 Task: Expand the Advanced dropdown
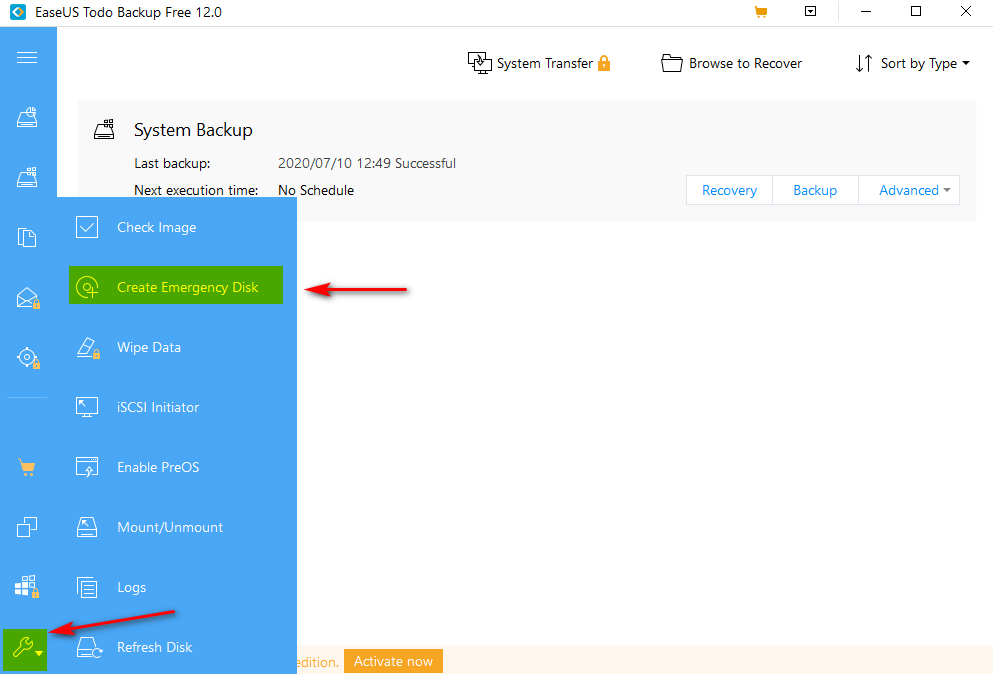pyautogui.click(x=909, y=190)
